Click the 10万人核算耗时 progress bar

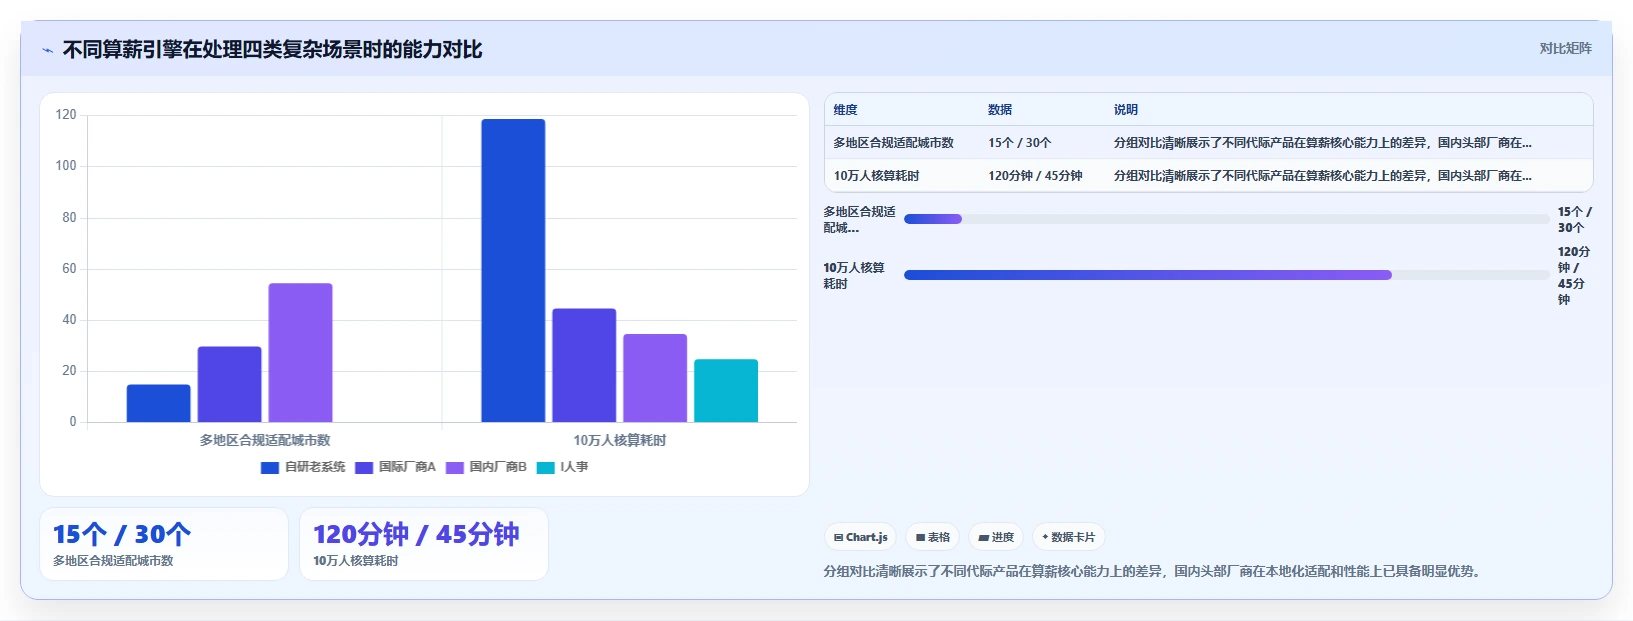pyautogui.click(x=1226, y=275)
